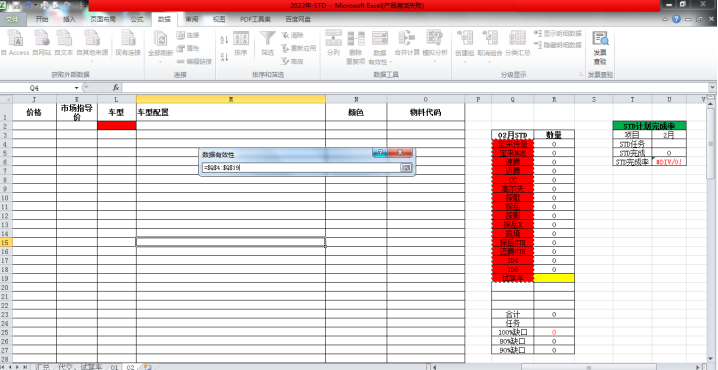The image size is (718, 370).
Task: Click the Undo arrow in Quick Access toolbar
Action: 27,5
